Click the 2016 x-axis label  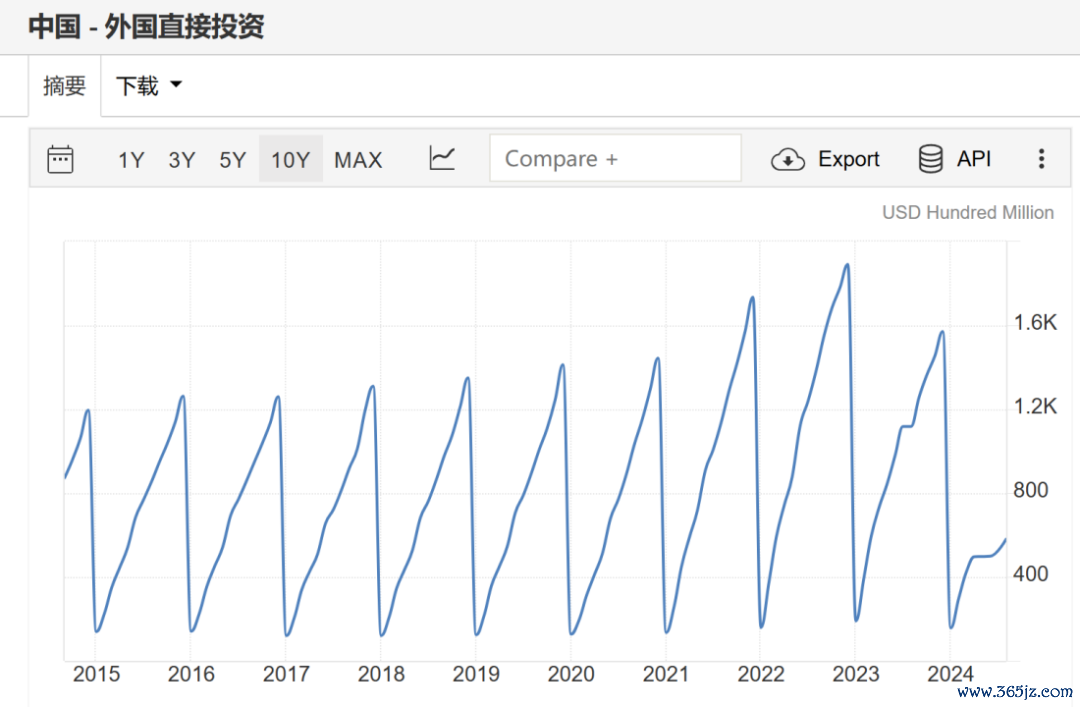tap(191, 674)
